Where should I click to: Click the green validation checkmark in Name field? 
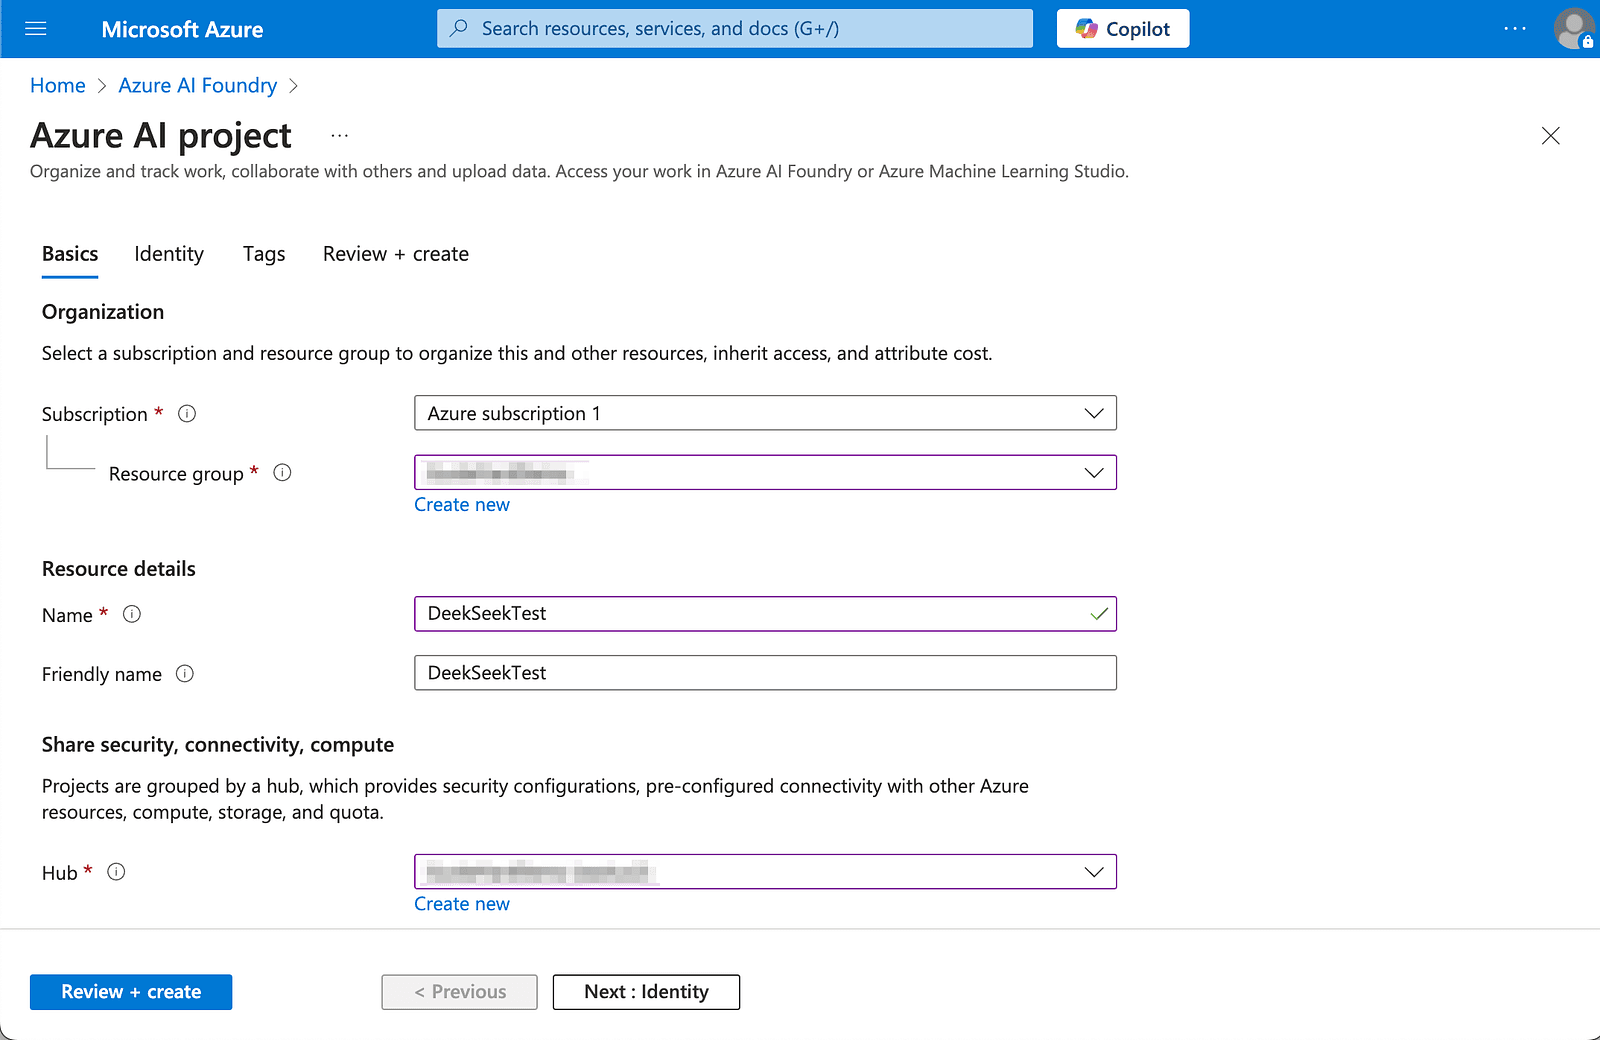pos(1099,614)
